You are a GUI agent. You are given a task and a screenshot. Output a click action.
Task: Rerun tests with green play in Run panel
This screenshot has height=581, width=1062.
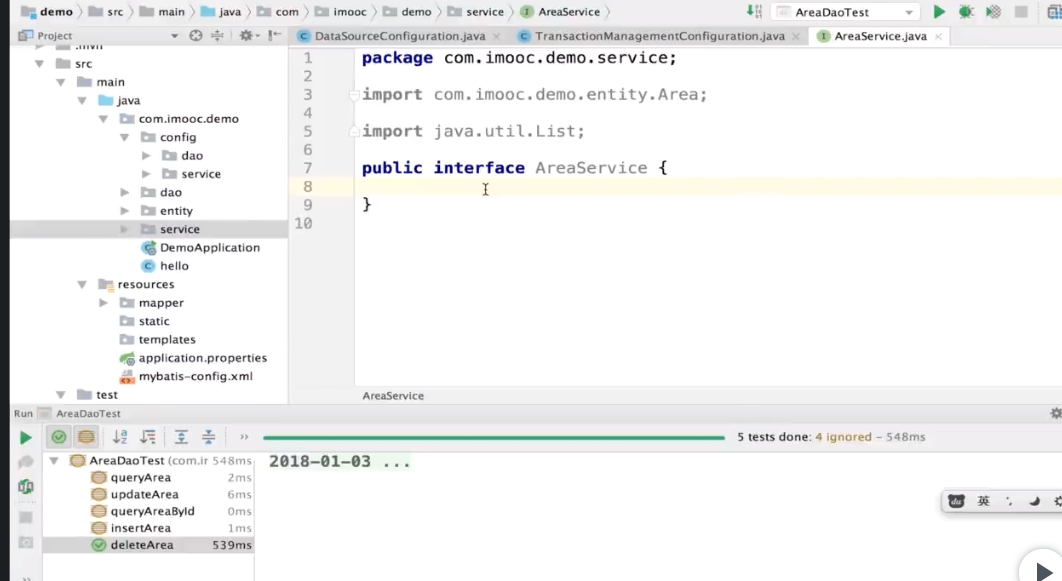[x=25, y=437]
